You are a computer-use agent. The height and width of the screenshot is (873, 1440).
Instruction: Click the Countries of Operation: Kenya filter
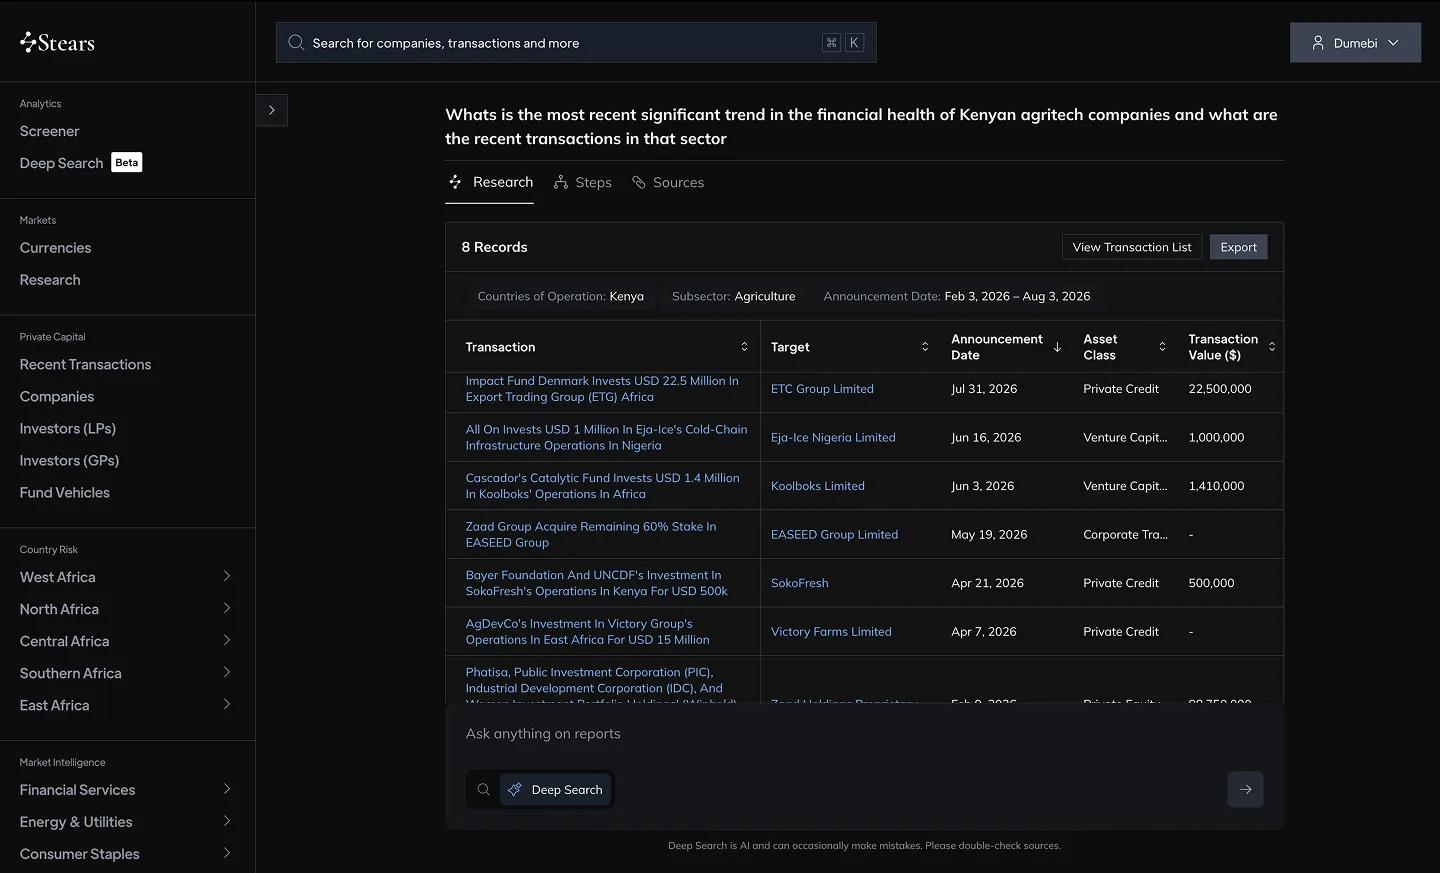[x=561, y=296]
